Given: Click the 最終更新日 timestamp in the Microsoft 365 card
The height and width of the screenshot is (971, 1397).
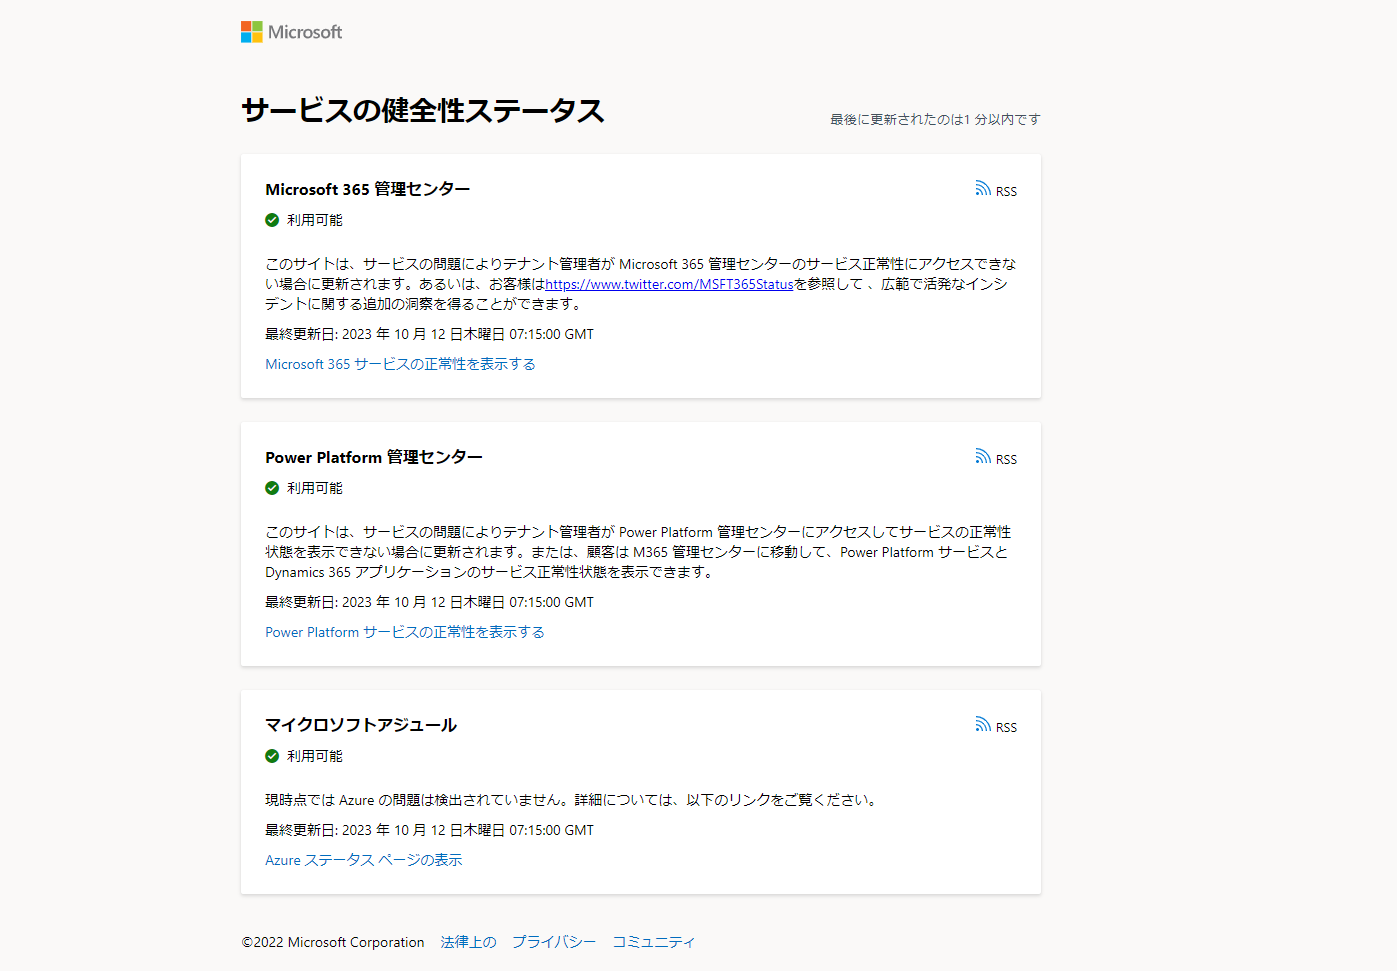Looking at the screenshot, I should coord(429,334).
